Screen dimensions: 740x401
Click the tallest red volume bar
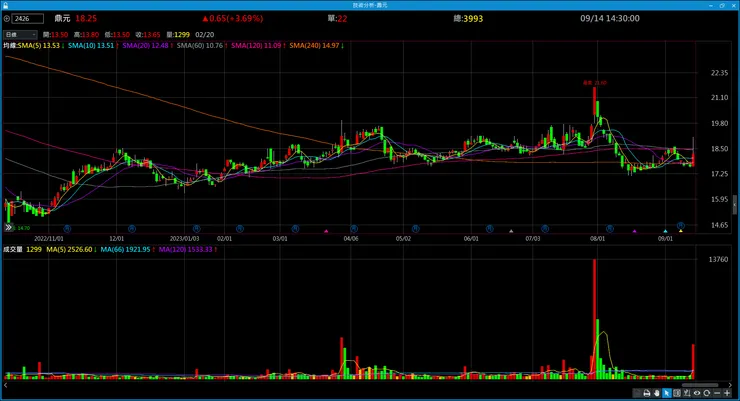(x=595, y=319)
